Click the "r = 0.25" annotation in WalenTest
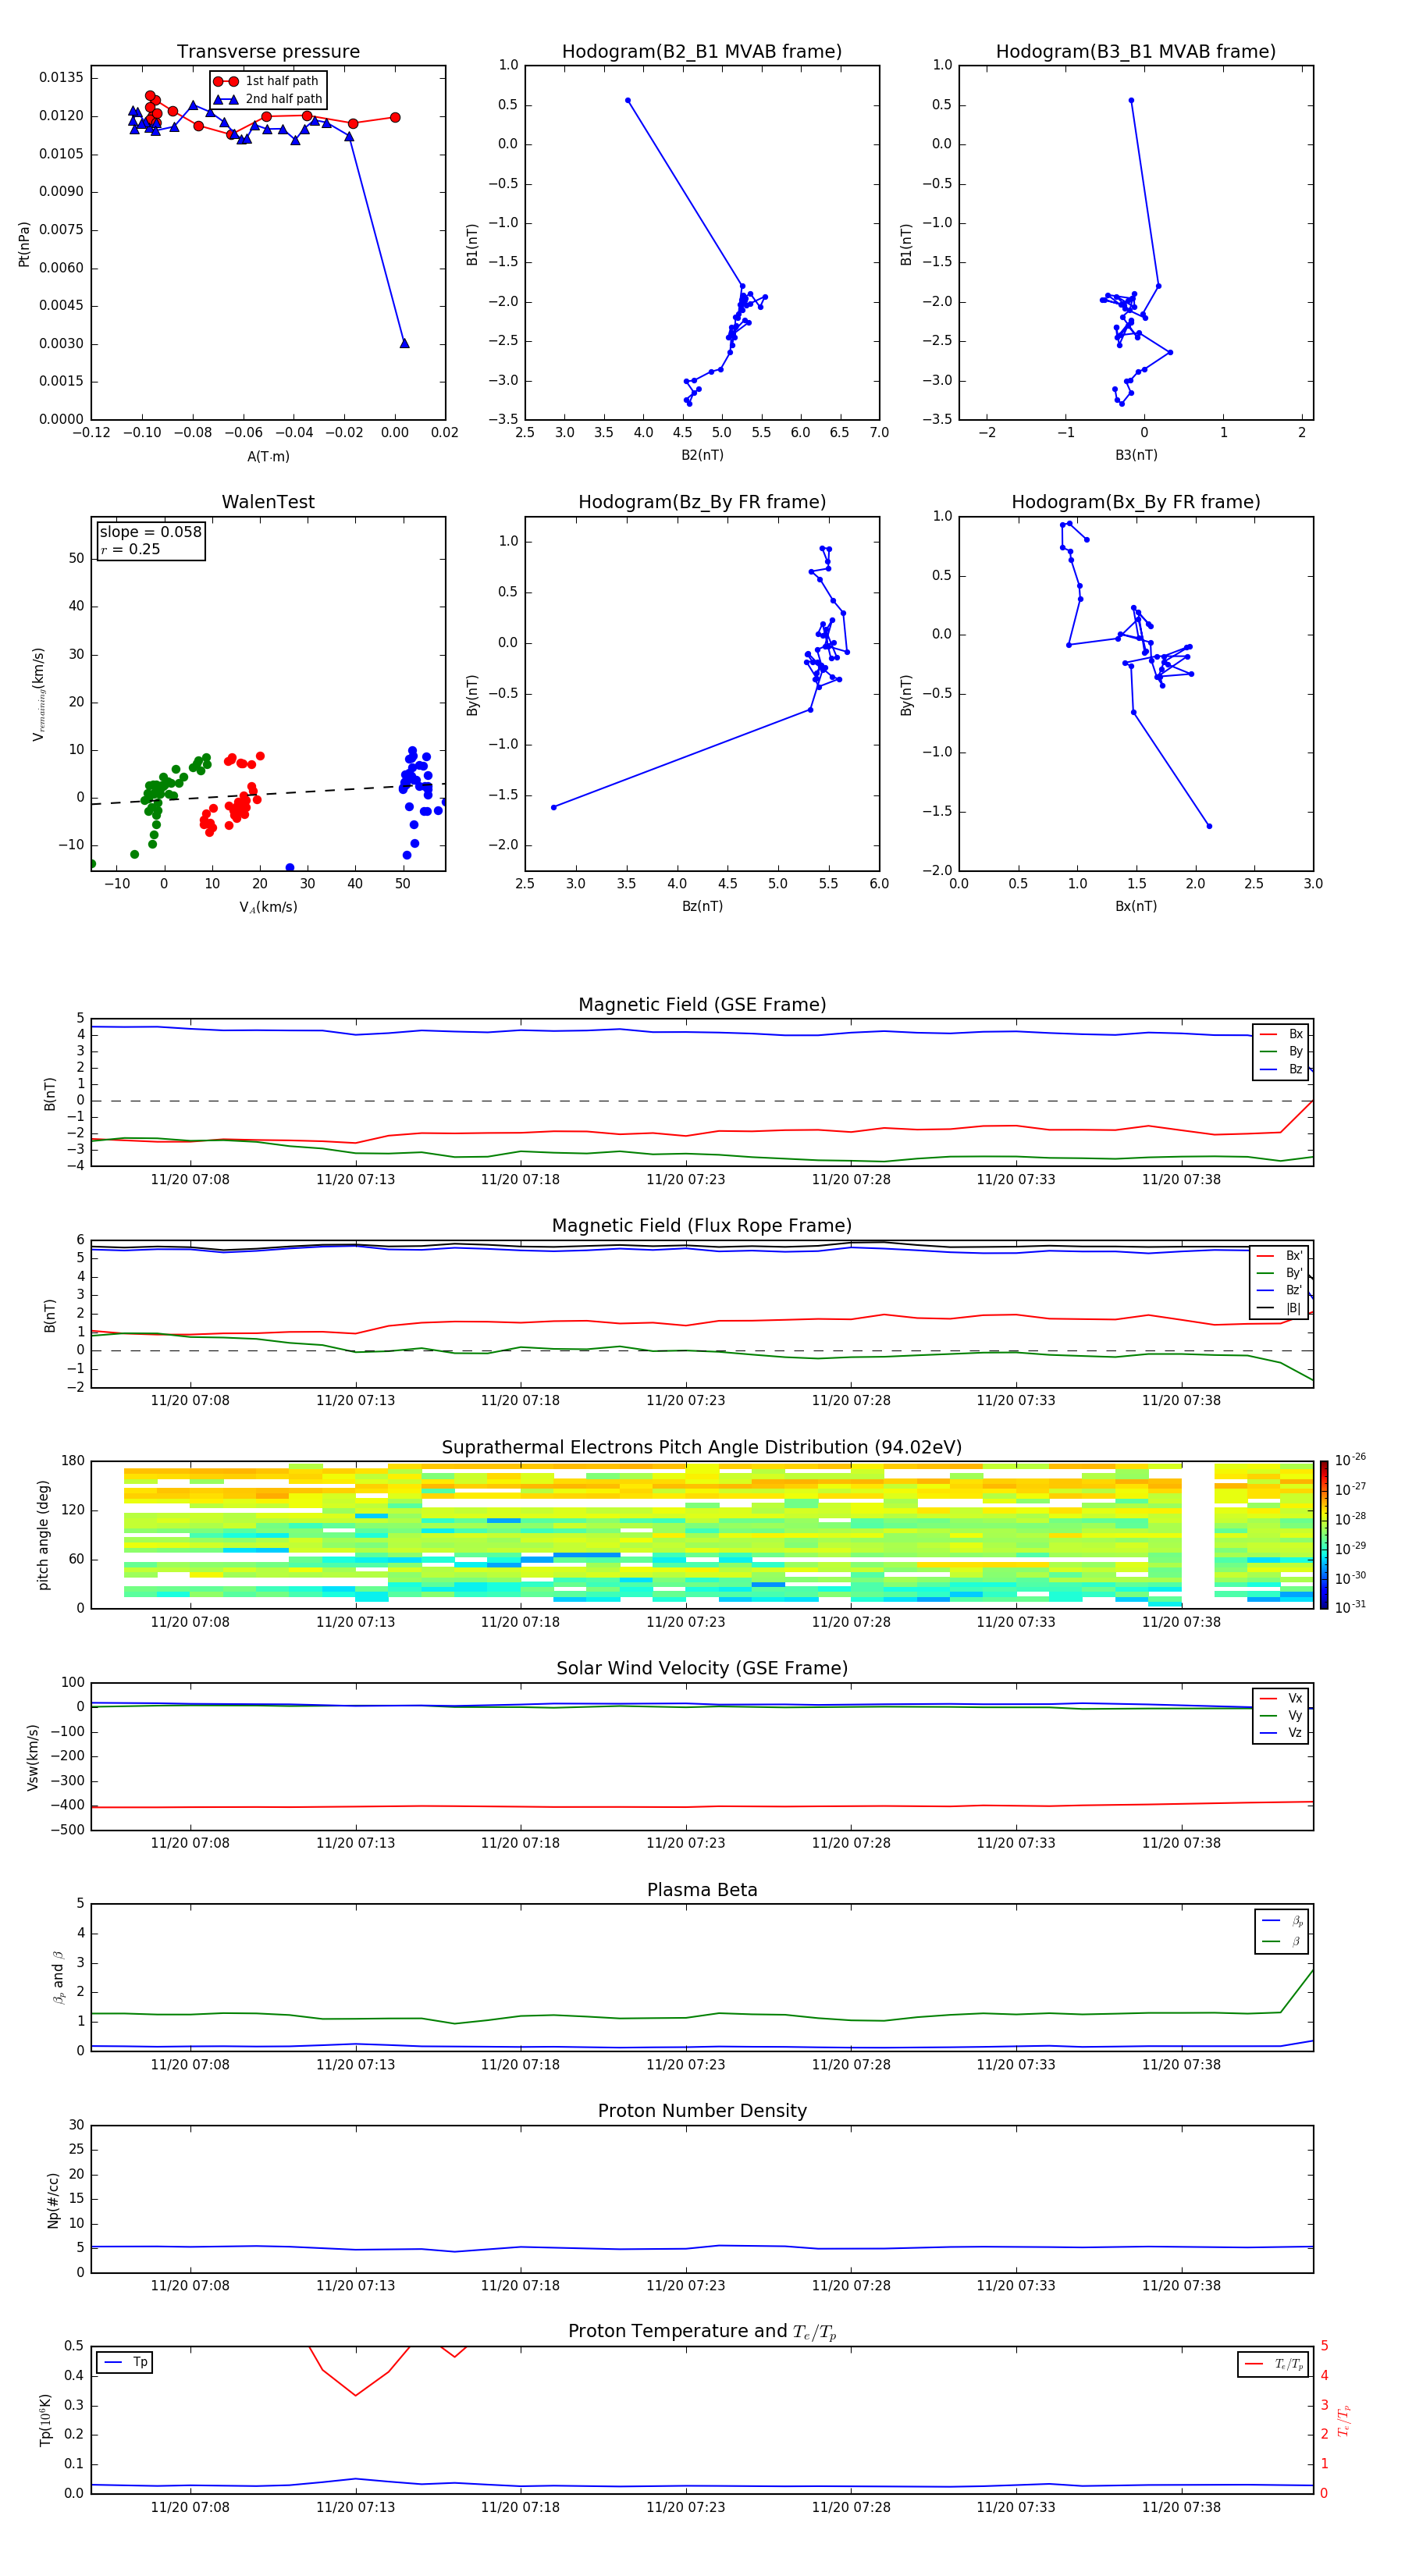This screenshot has width=1405, height=2576. (x=130, y=549)
